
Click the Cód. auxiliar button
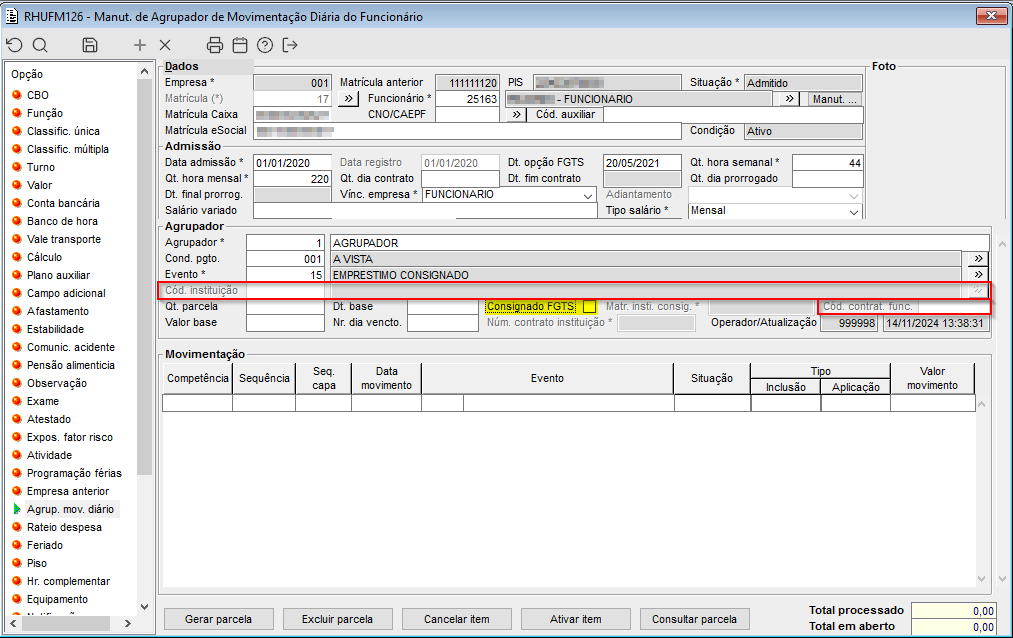pos(565,114)
